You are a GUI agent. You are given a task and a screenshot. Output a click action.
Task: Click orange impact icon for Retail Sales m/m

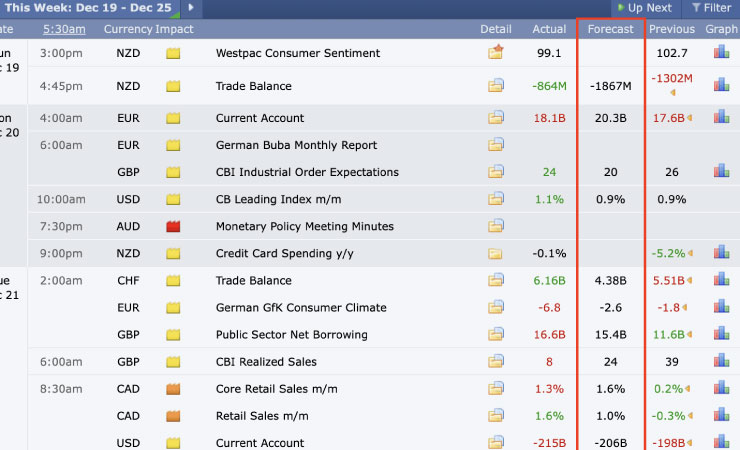[x=173, y=416]
